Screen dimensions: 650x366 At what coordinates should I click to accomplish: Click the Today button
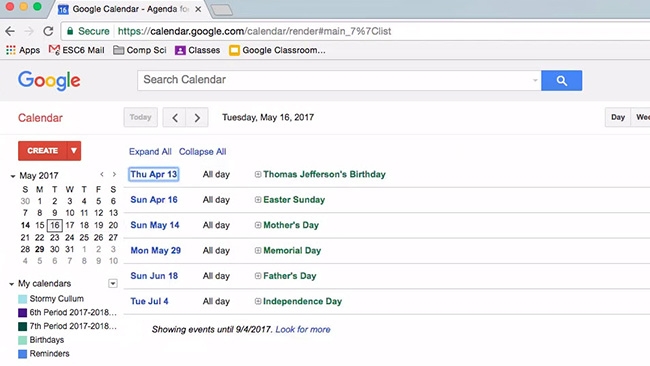141,117
